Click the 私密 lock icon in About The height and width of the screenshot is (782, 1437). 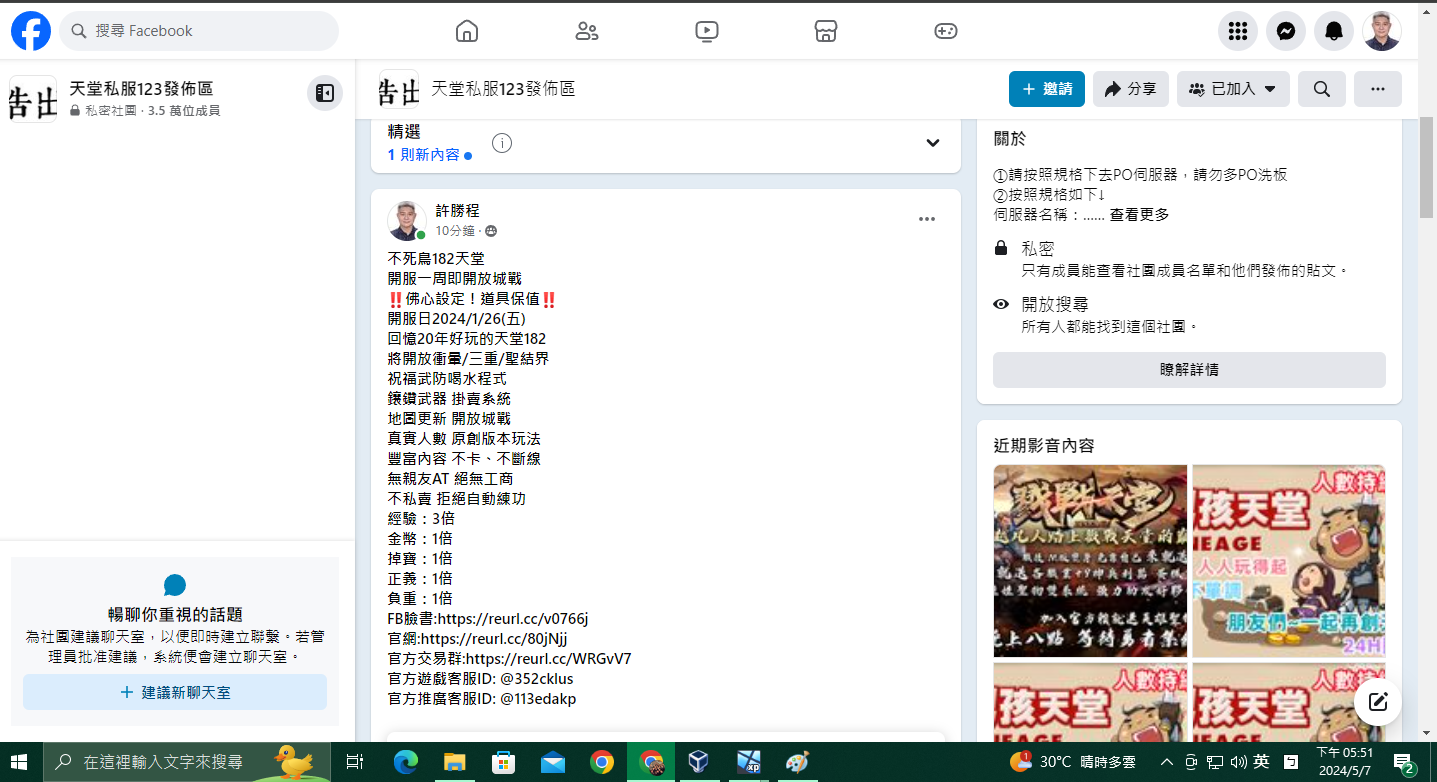point(1001,248)
